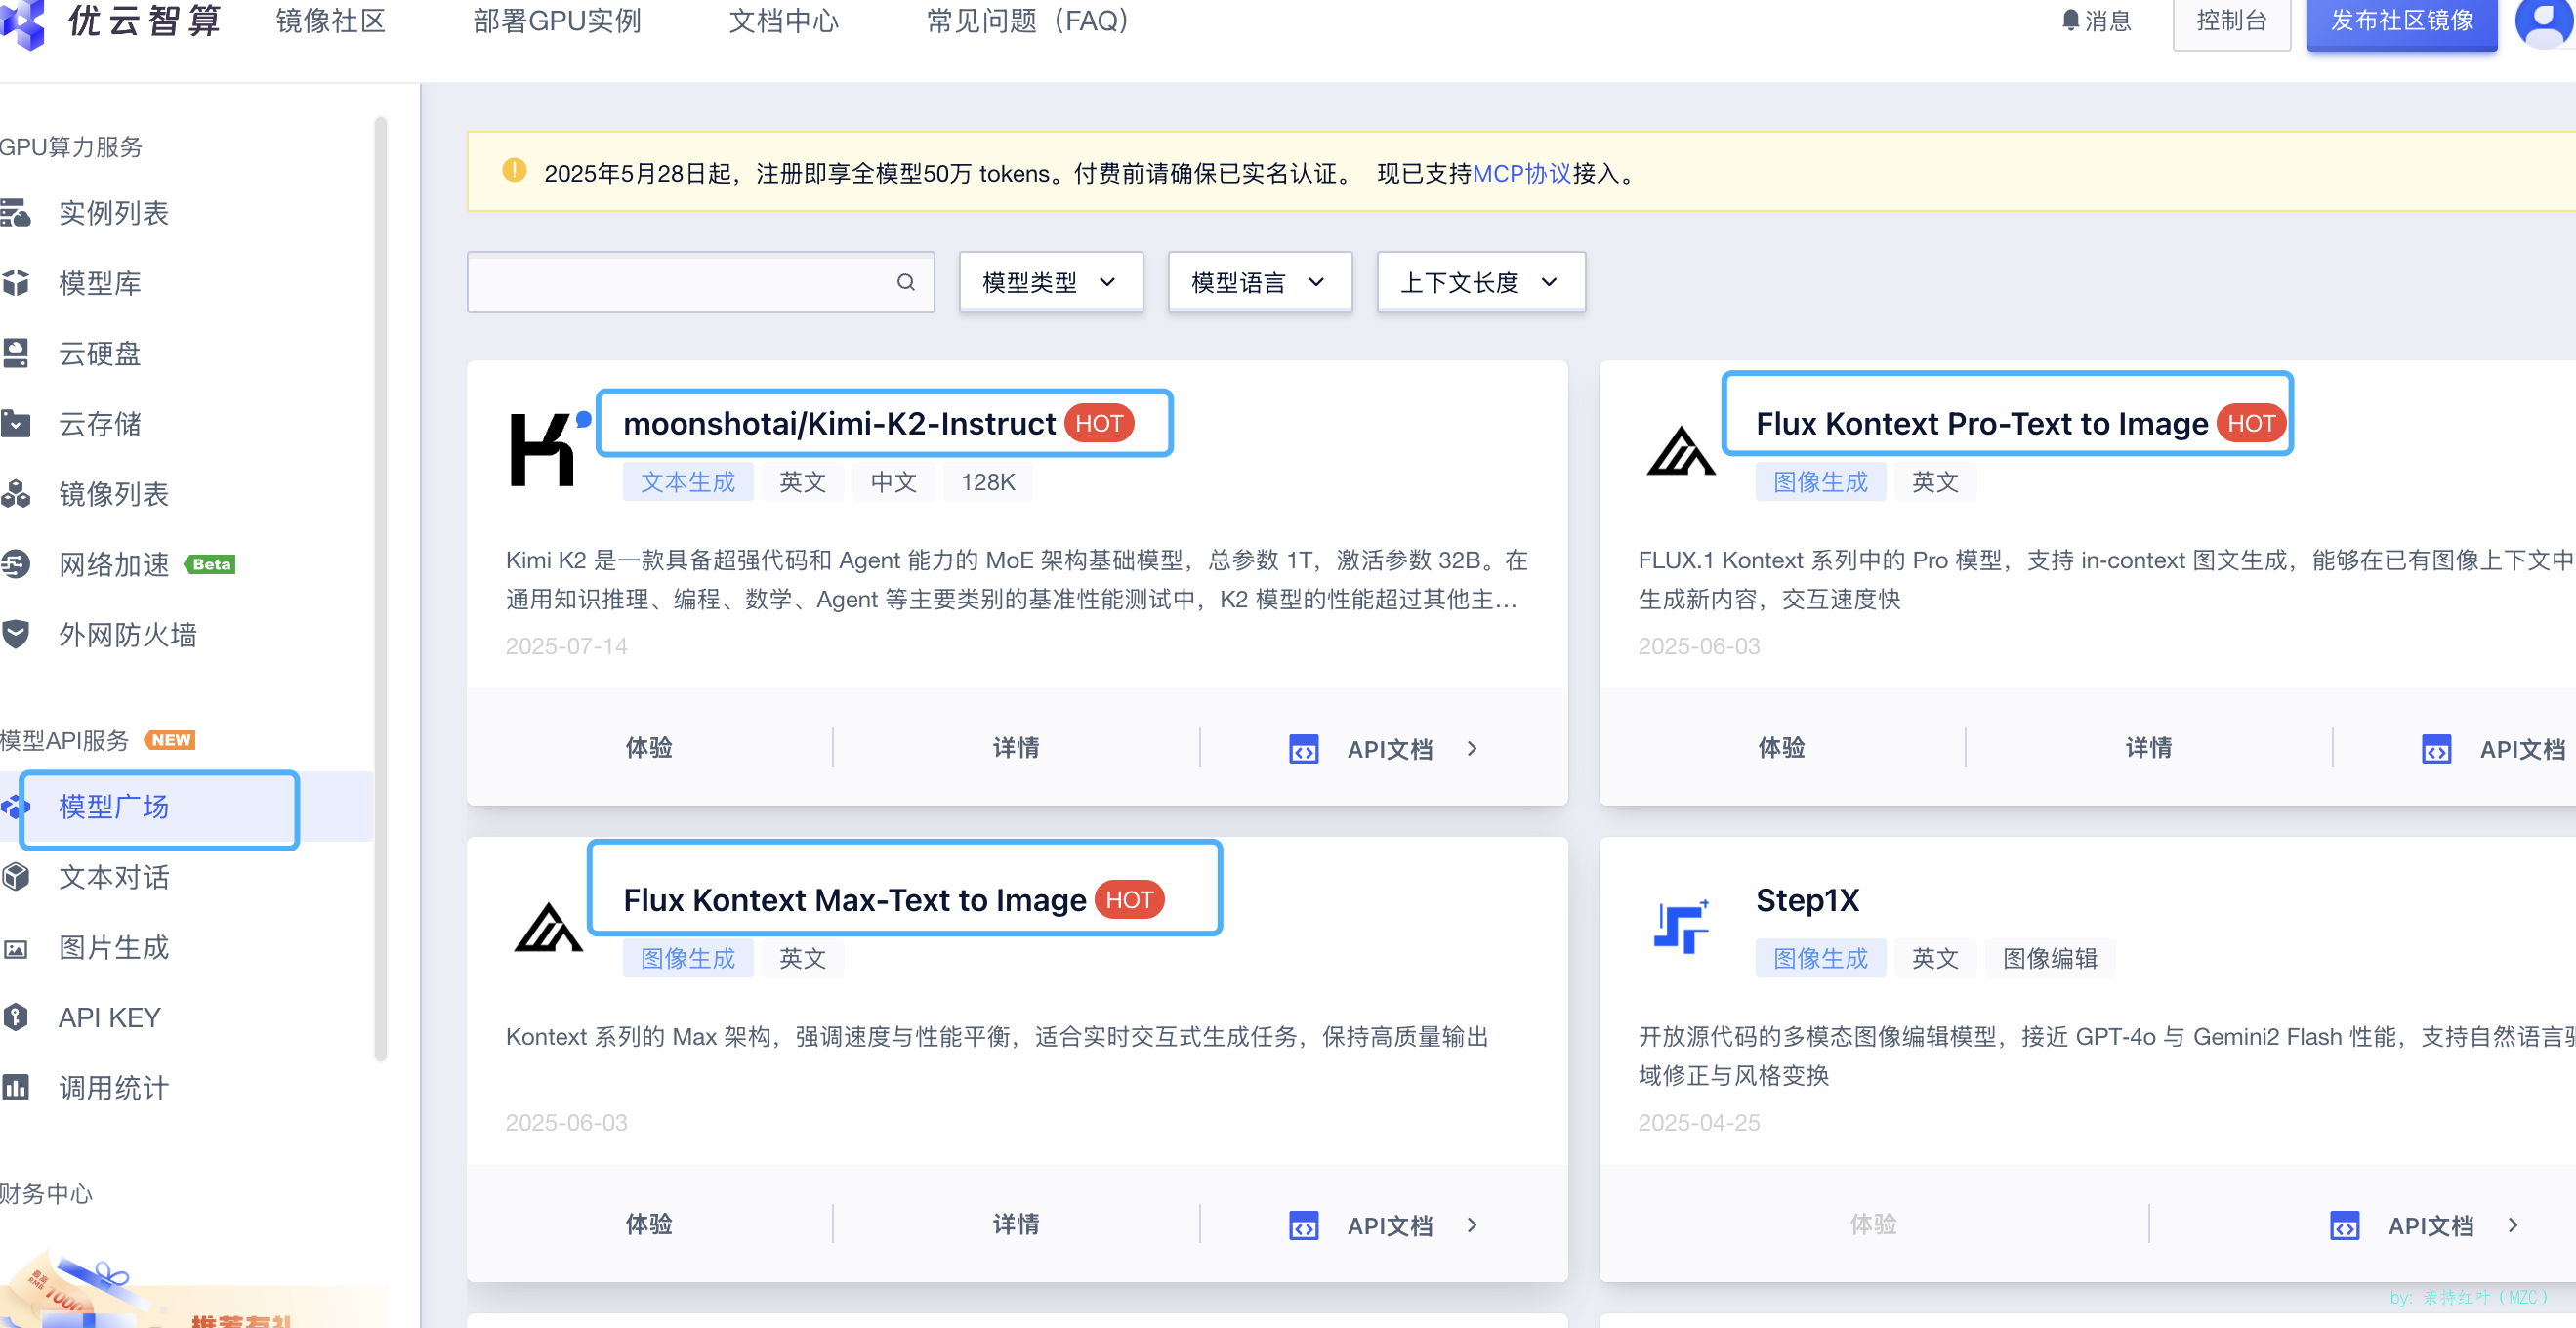The image size is (2576, 1328).
Task: Click the 图像生成 tag on Flux Max card
Action: (688, 959)
